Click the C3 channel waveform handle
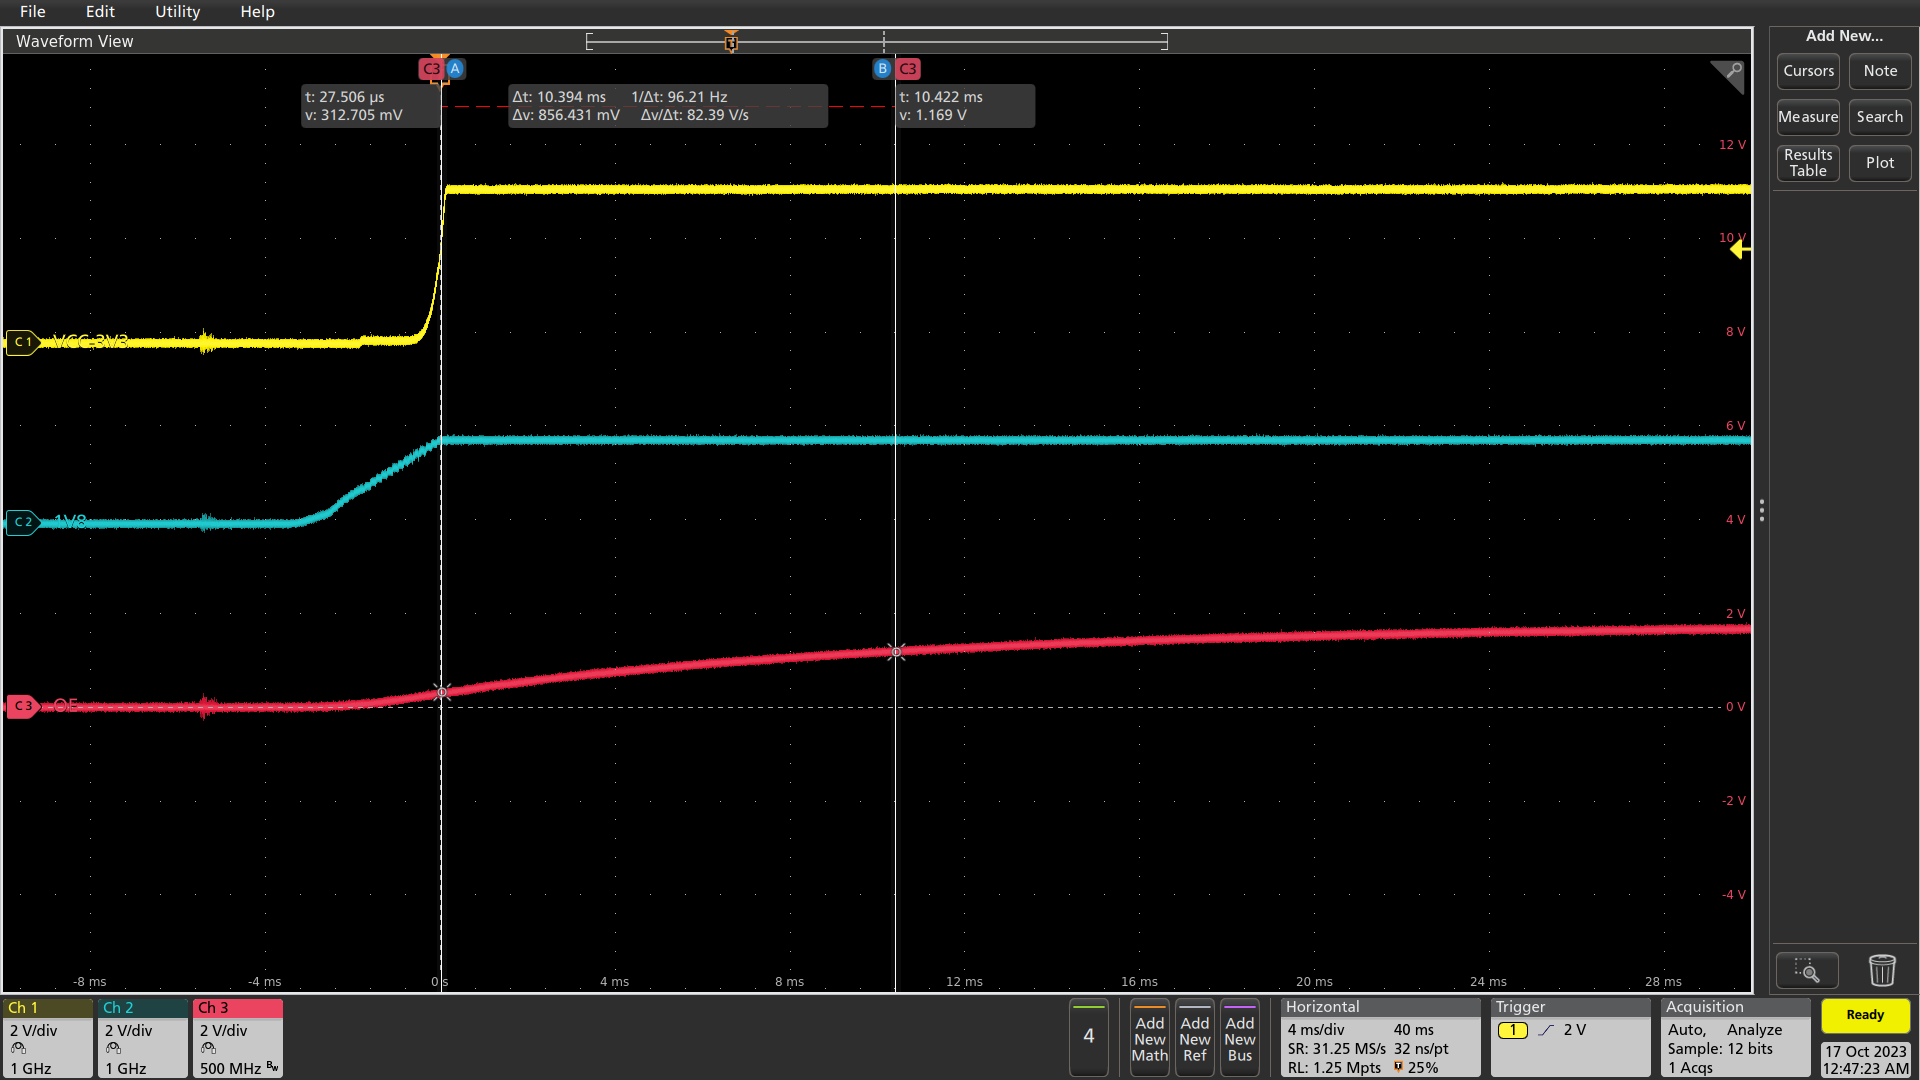 (x=22, y=706)
